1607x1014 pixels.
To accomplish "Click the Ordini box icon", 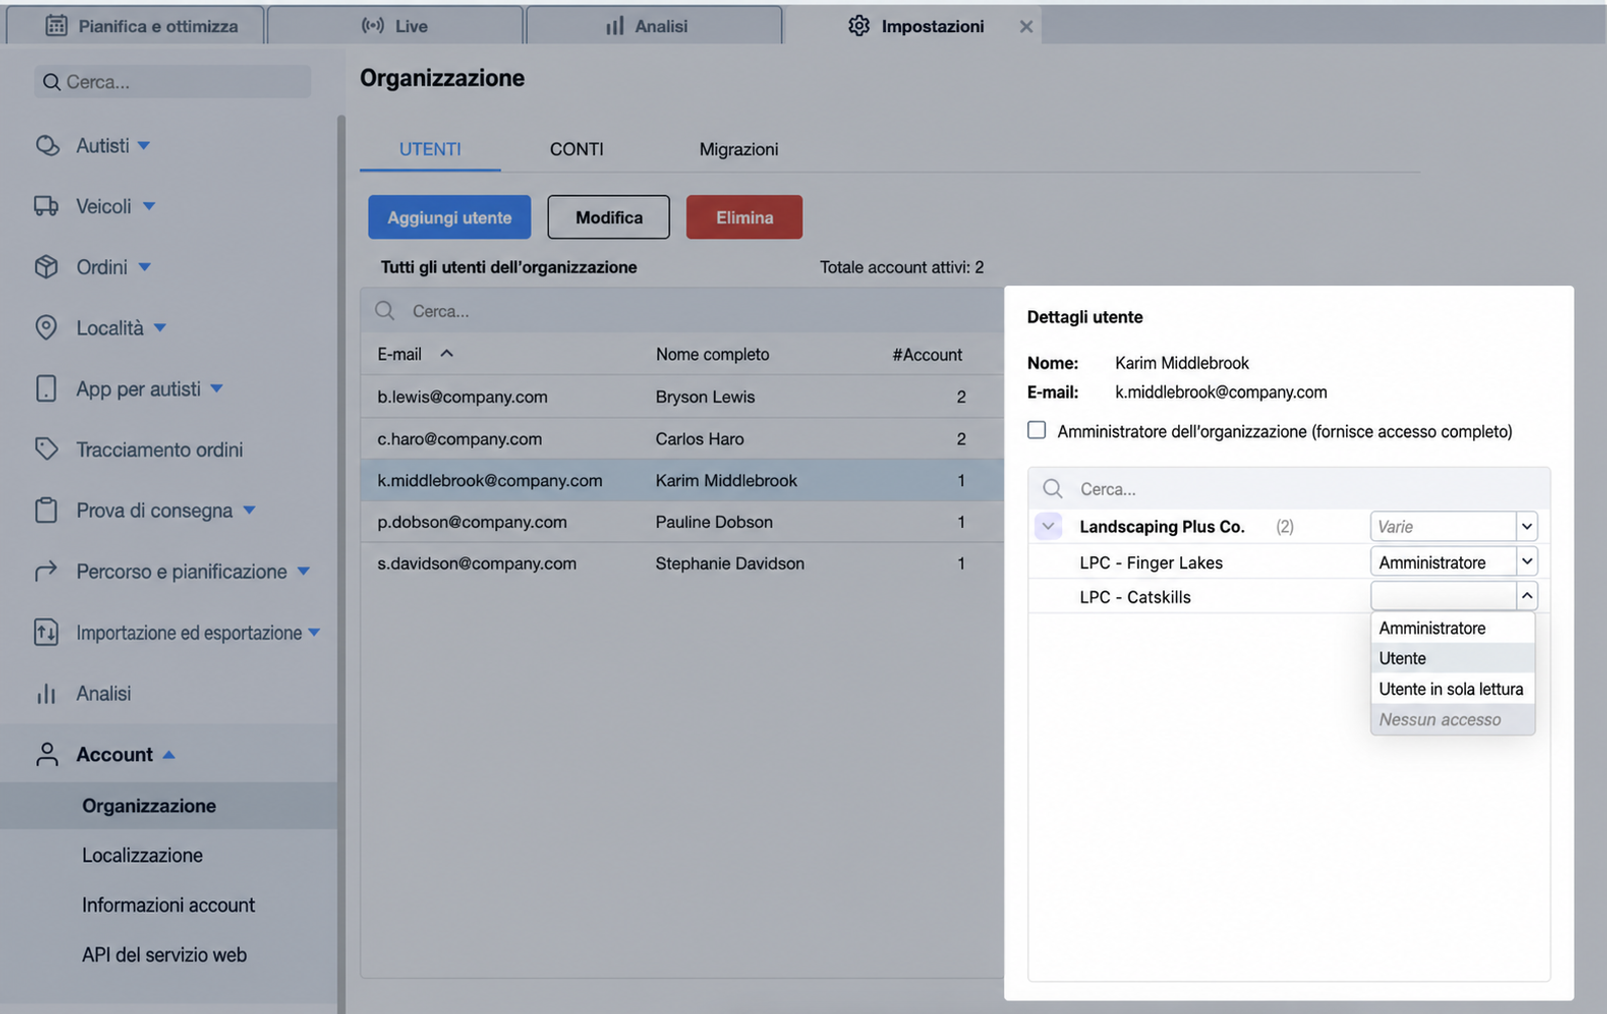I will click(x=46, y=267).
